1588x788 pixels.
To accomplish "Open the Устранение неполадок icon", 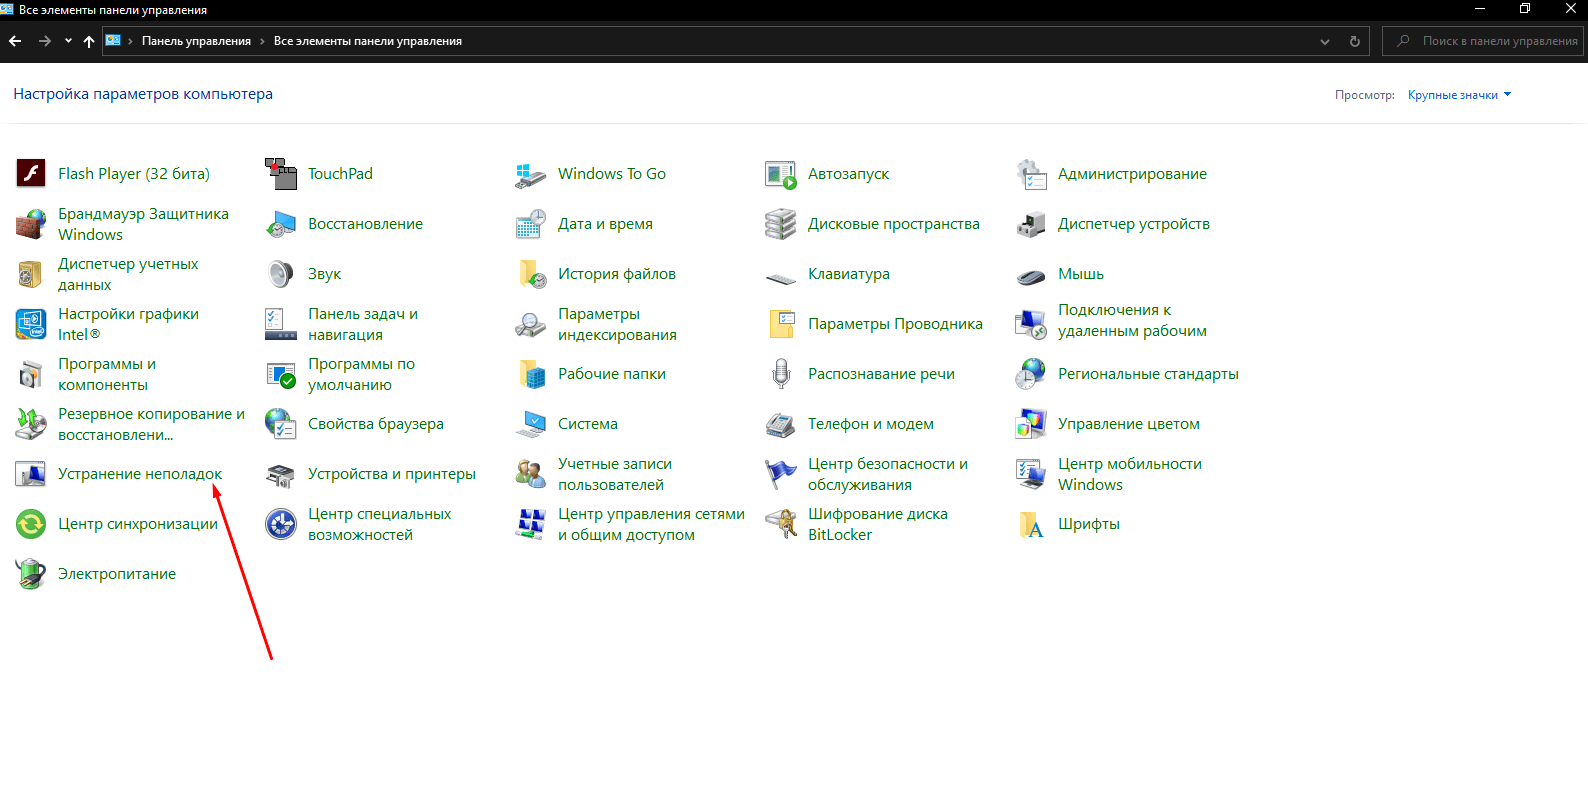I will (x=31, y=474).
